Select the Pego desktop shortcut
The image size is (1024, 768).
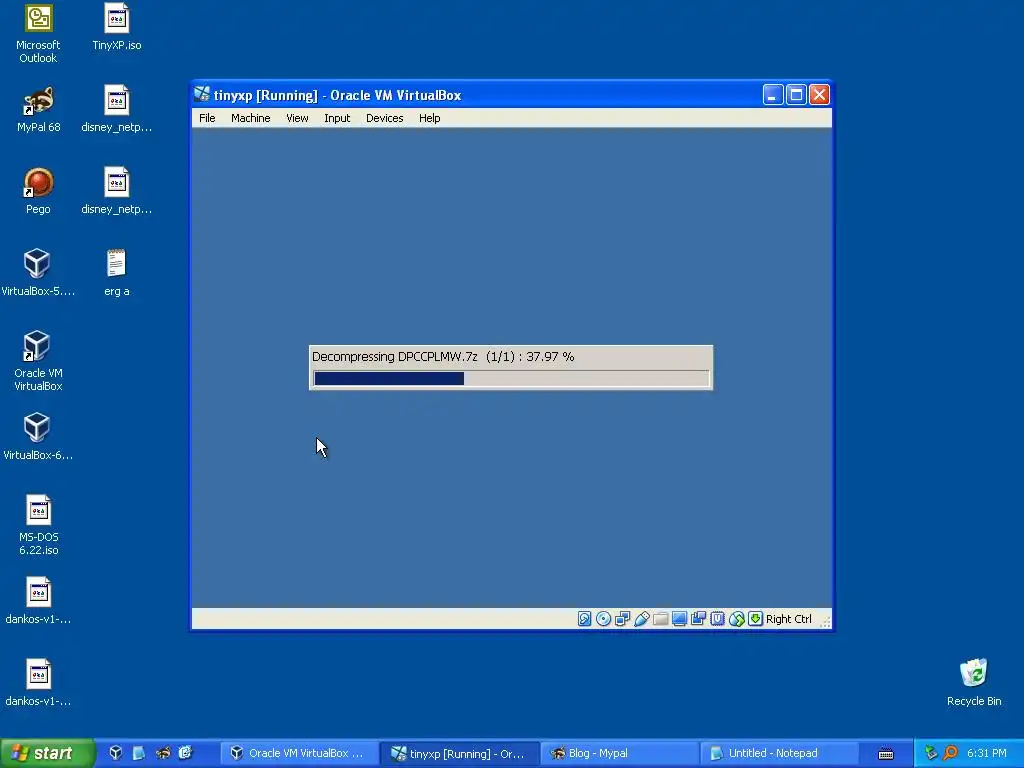38,192
